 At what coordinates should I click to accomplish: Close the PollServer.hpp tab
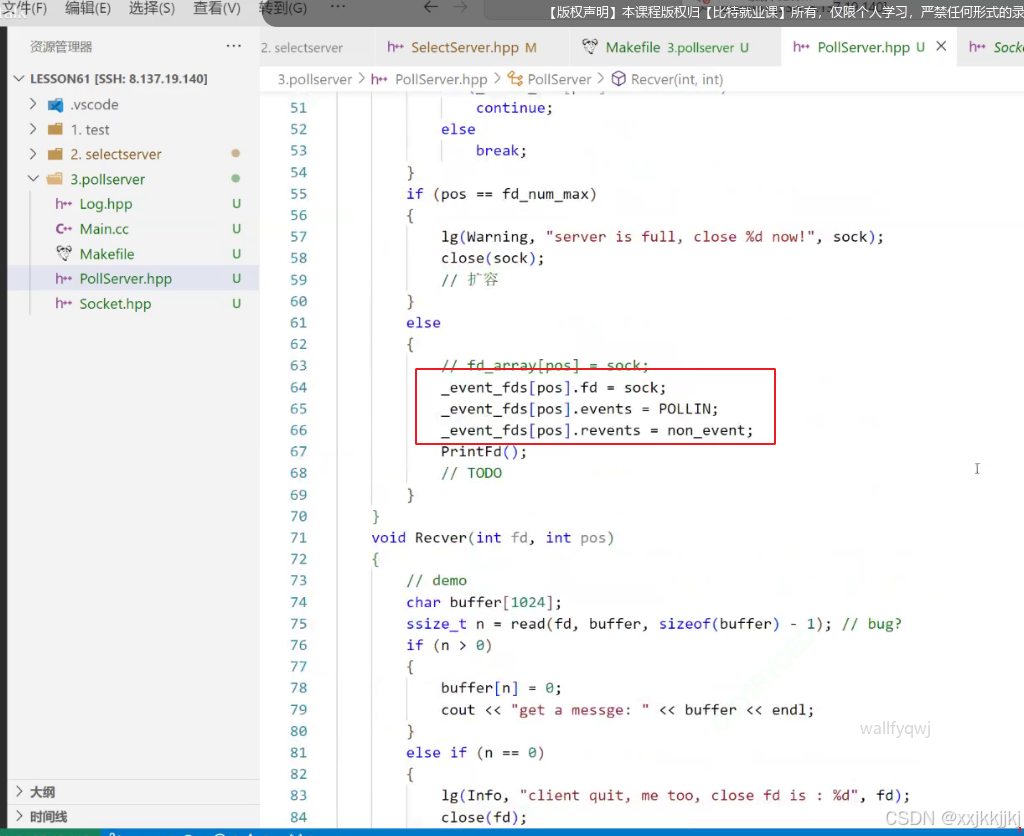[941, 46]
